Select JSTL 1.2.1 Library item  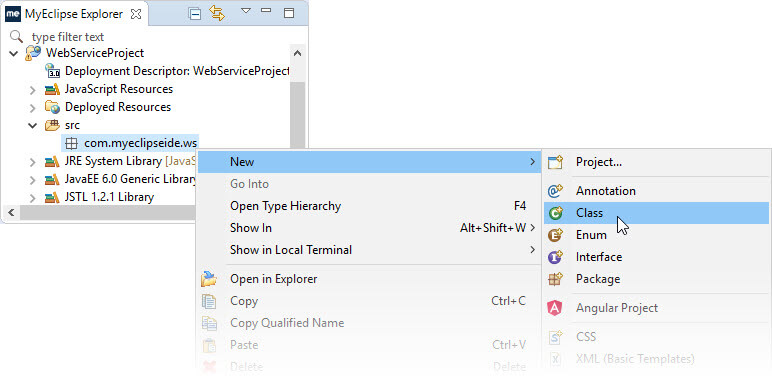tap(109, 197)
